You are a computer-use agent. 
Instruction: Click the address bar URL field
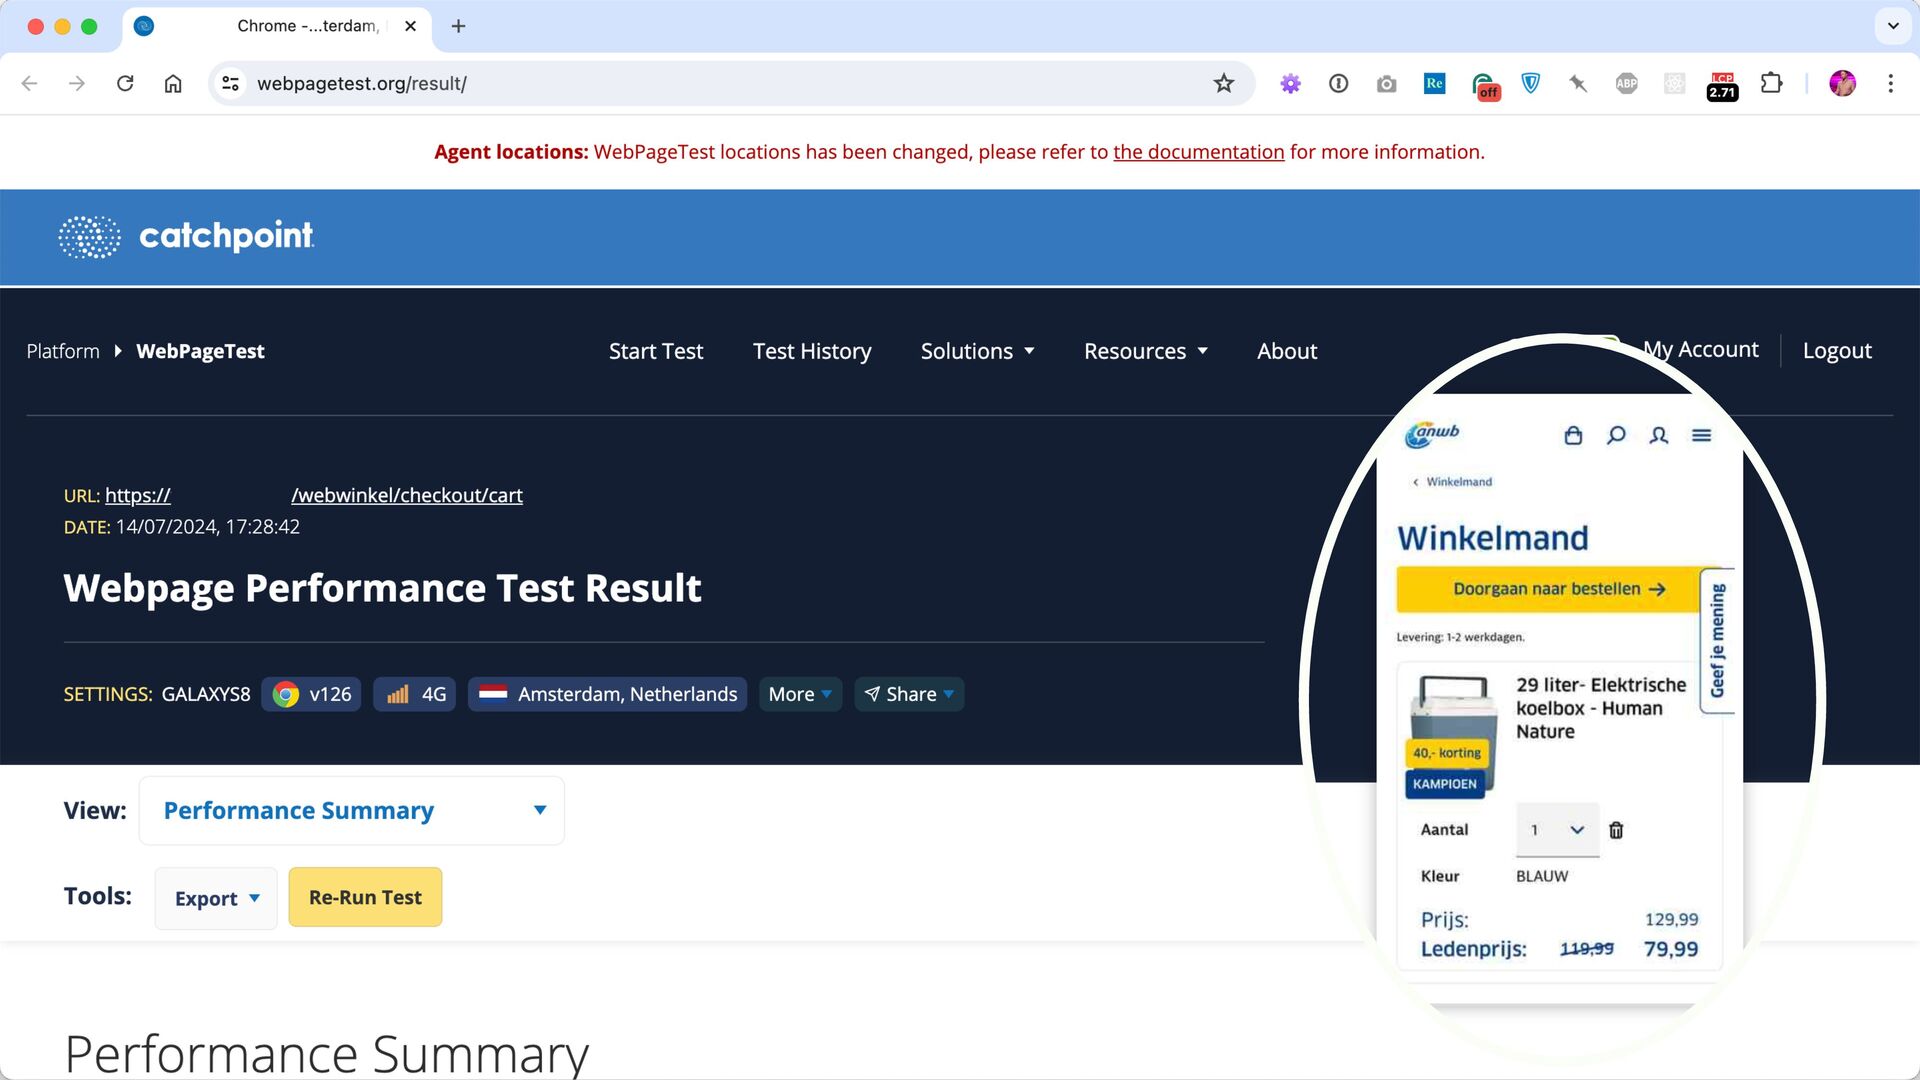pyautogui.click(x=730, y=83)
